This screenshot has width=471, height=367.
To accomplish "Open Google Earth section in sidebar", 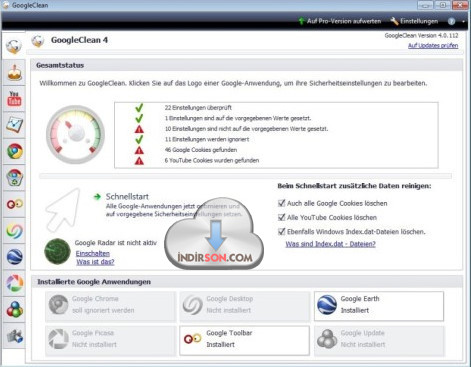I will pyautogui.click(x=15, y=257).
